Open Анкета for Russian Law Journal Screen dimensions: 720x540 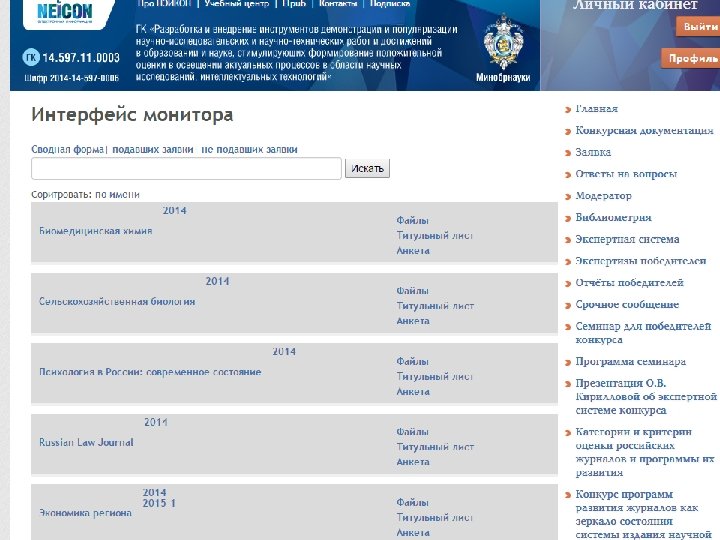tap(413, 462)
